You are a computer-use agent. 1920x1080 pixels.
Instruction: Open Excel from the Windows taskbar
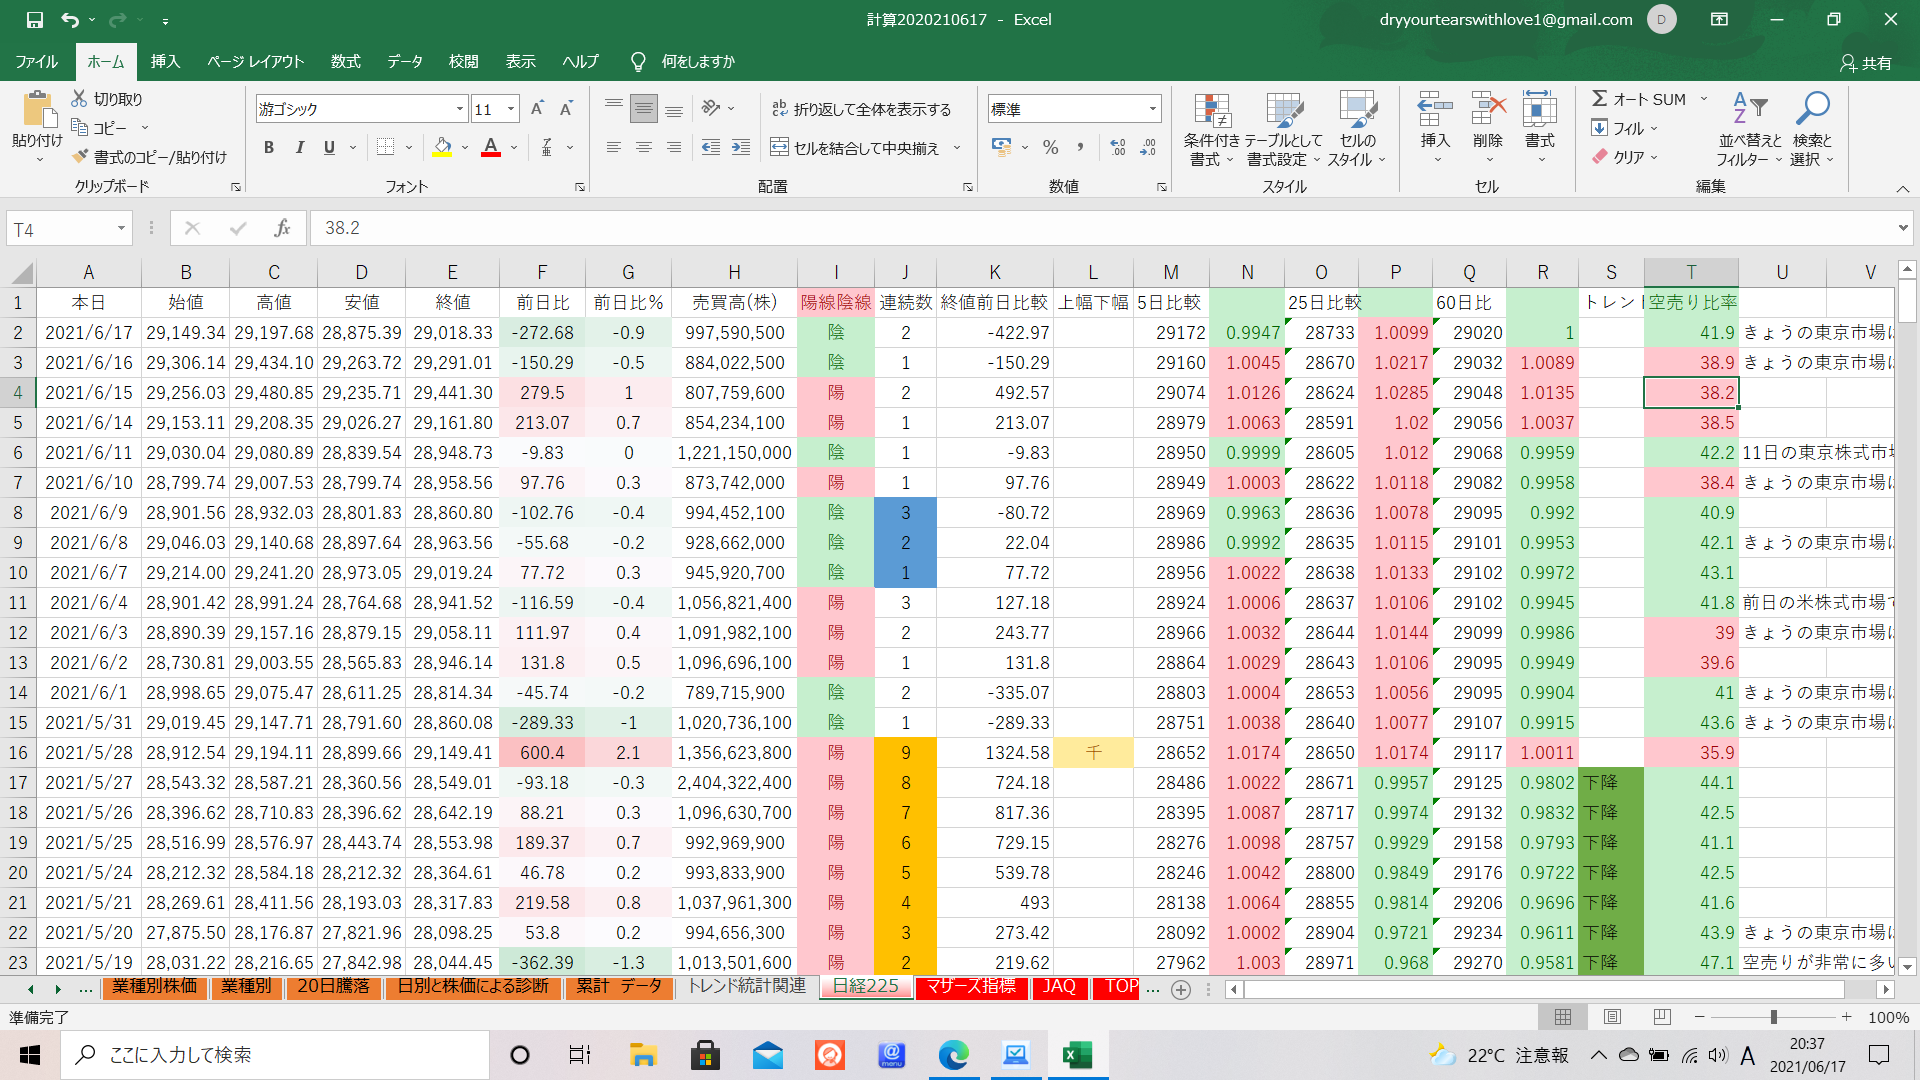click(x=1077, y=1055)
